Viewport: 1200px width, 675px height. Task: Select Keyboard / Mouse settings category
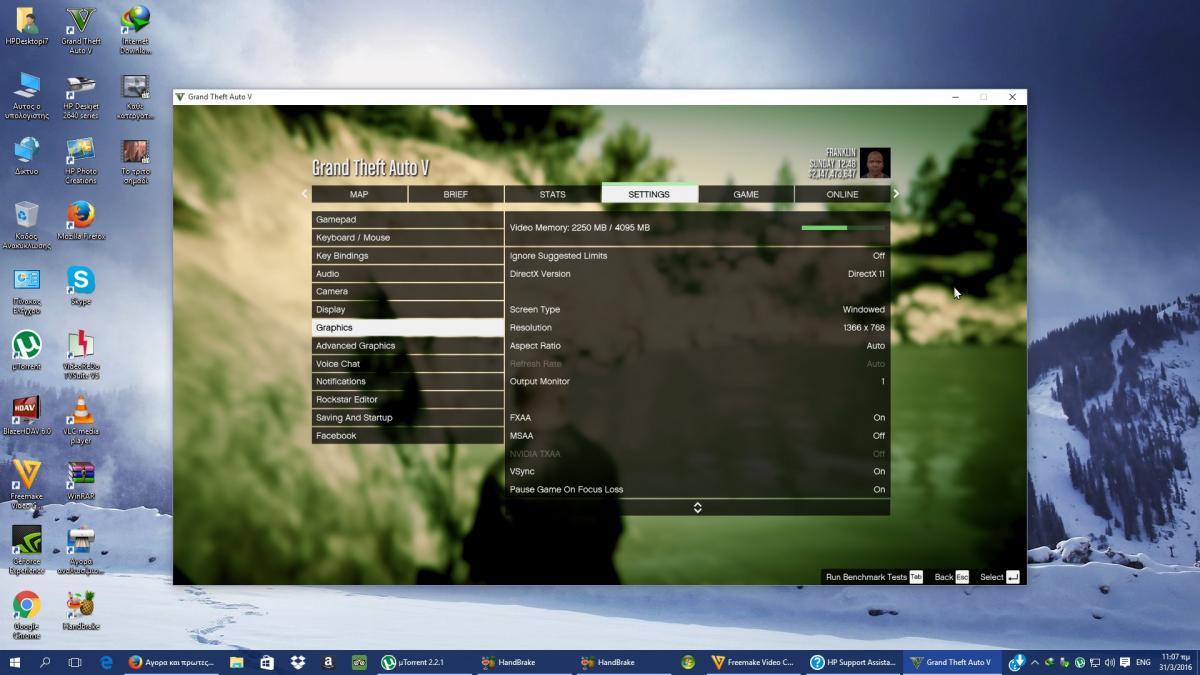[x=407, y=238]
